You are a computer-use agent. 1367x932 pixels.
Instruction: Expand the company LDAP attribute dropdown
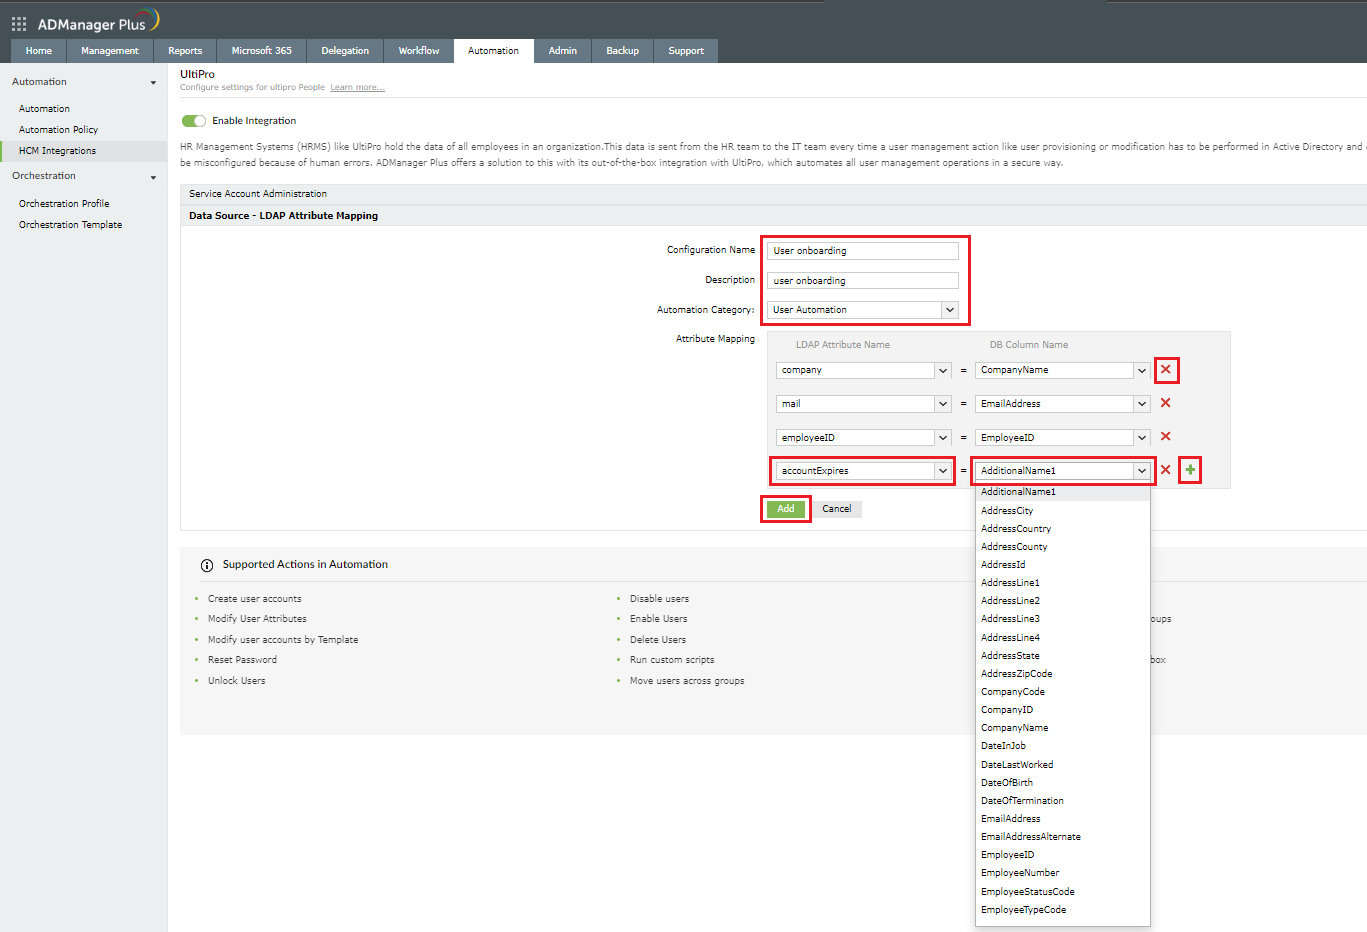(942, 370)
